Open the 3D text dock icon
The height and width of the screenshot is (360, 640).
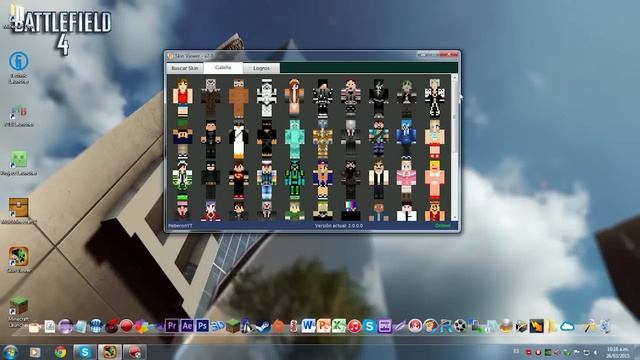click(218, 326)
